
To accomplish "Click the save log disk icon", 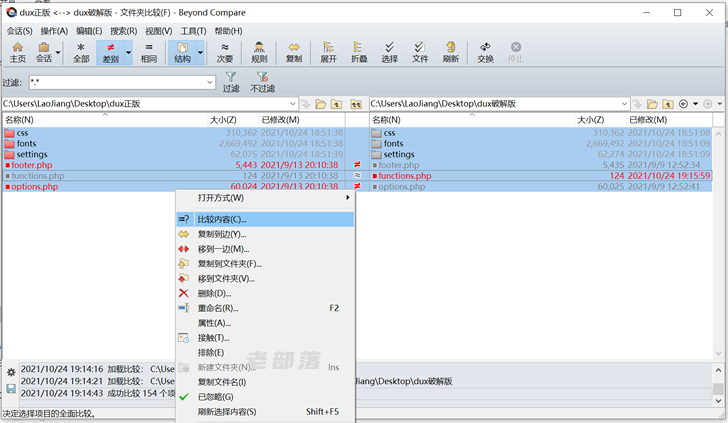I will [x=11, y=389].
